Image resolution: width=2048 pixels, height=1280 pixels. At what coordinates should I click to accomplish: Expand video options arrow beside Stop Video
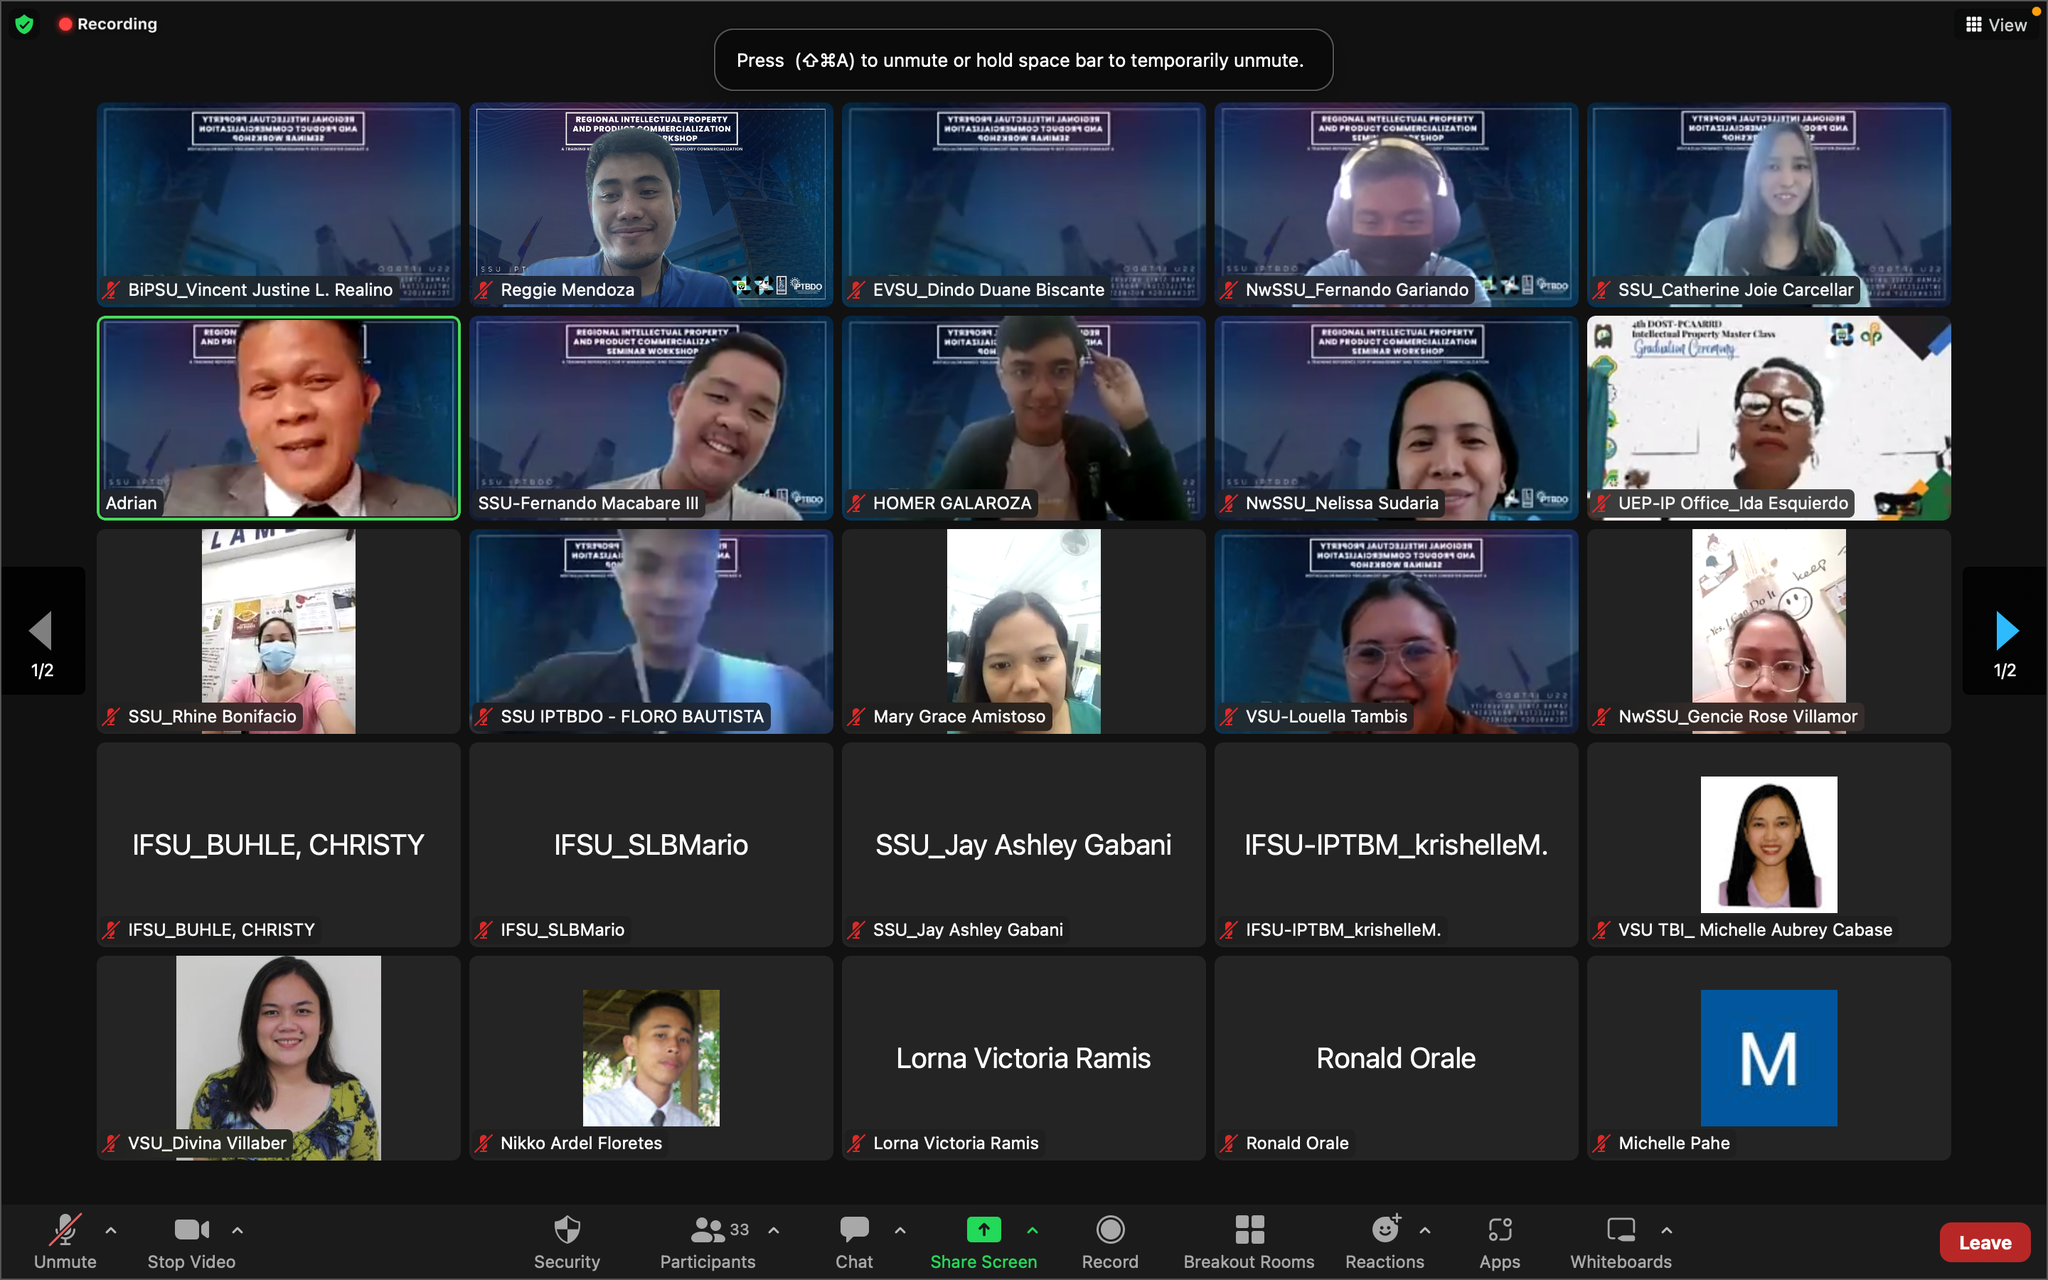pyautogui.click(x=237, y=1230)
